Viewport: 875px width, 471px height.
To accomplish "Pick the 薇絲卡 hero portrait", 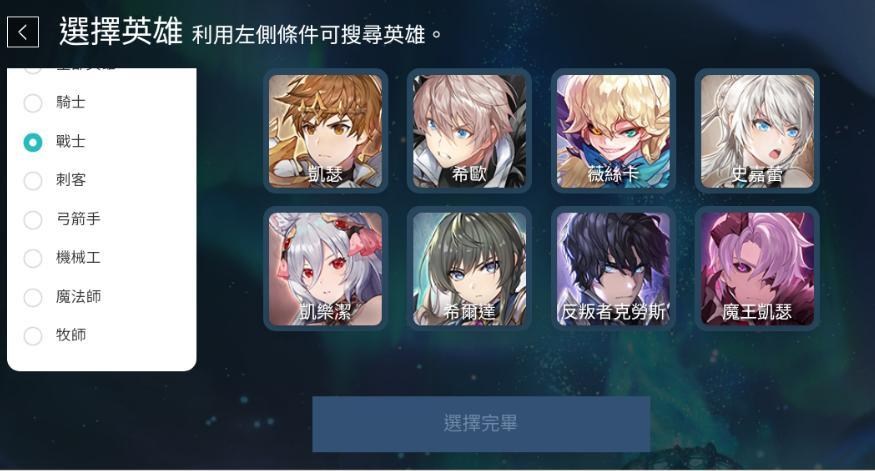I will (x=613, y=131).
